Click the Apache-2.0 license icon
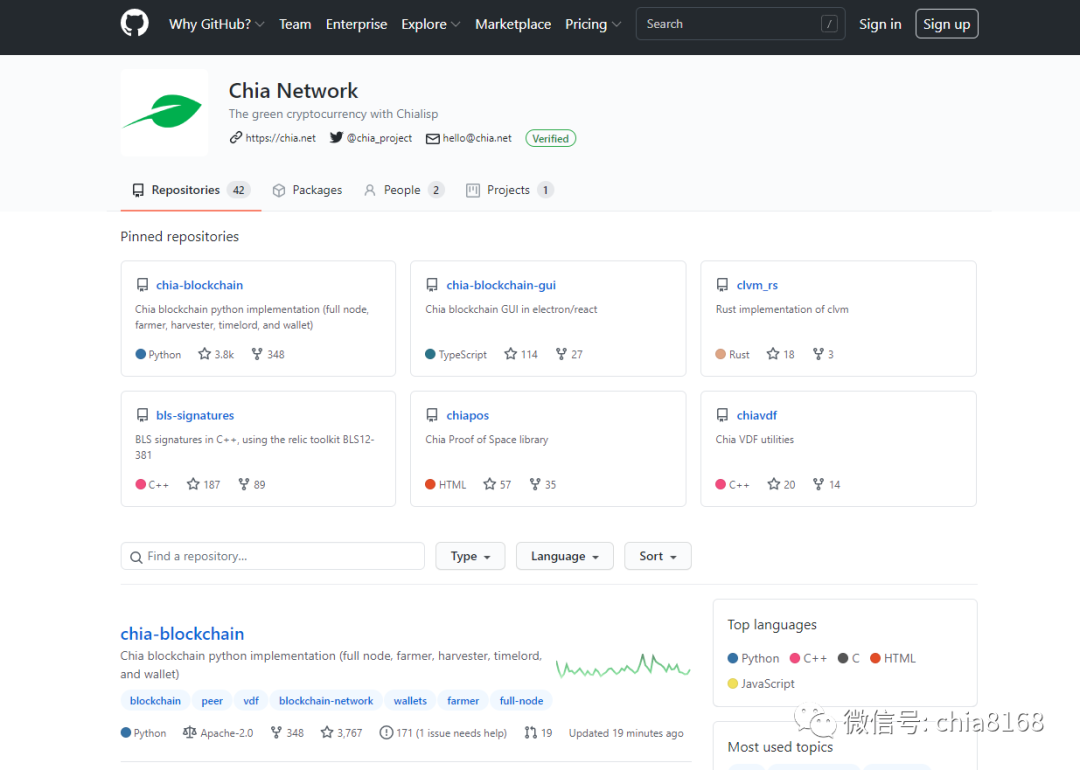The height and width of the screenshot is (770, 1080). pyautogui.click(x=190, y=733)
